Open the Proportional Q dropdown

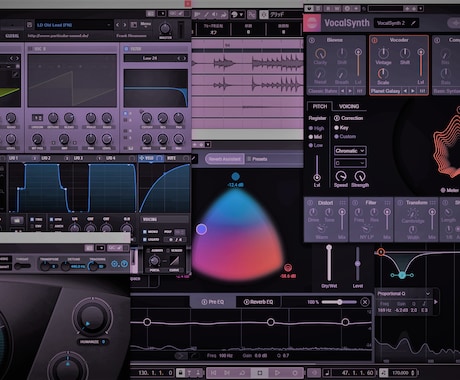(x=403, y=293)
